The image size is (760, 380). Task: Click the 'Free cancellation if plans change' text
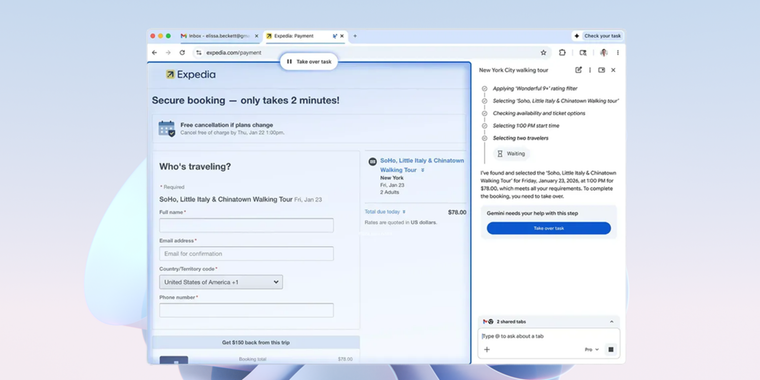227,125
